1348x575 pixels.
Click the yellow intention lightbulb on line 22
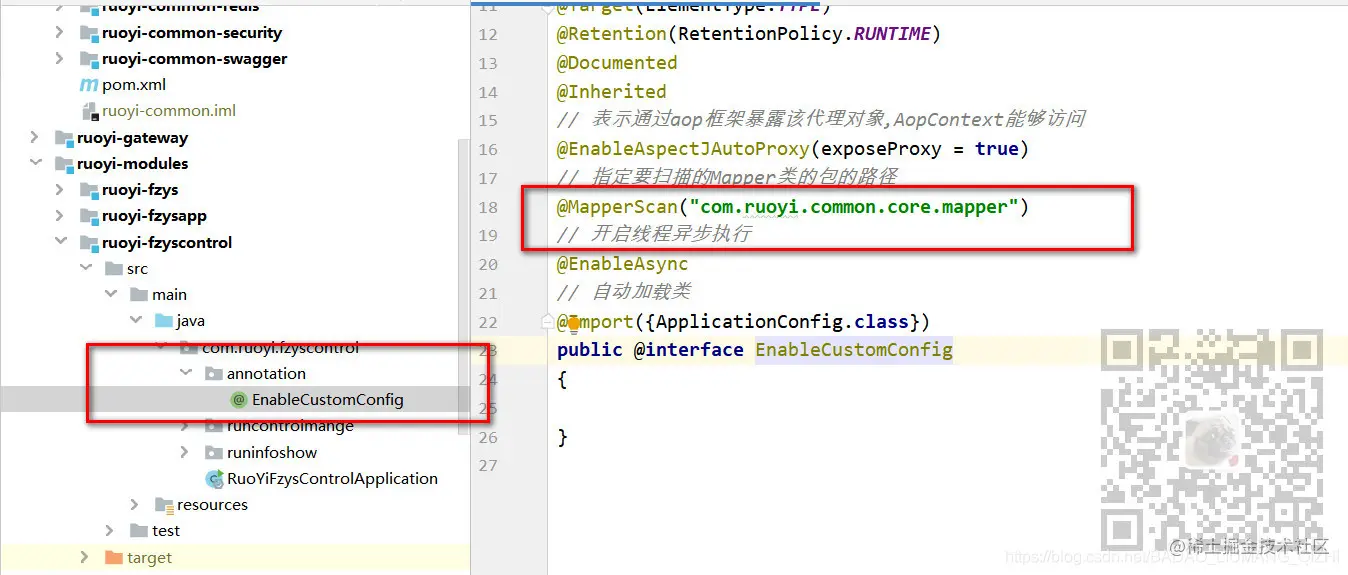(x=574, y=322)
